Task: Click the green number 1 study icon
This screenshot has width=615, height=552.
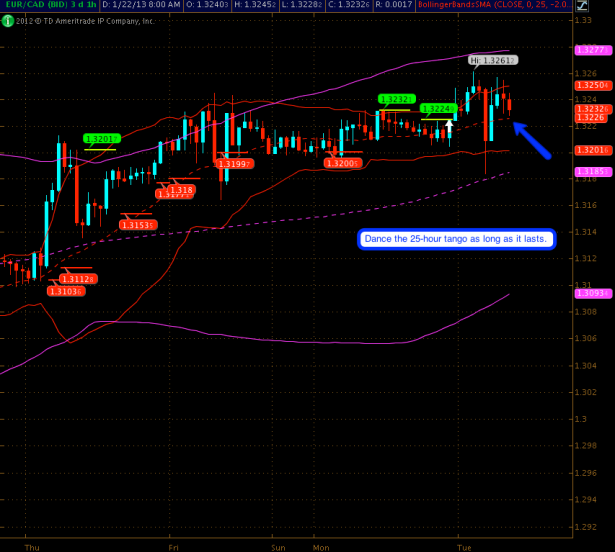Action: point(7,20)
